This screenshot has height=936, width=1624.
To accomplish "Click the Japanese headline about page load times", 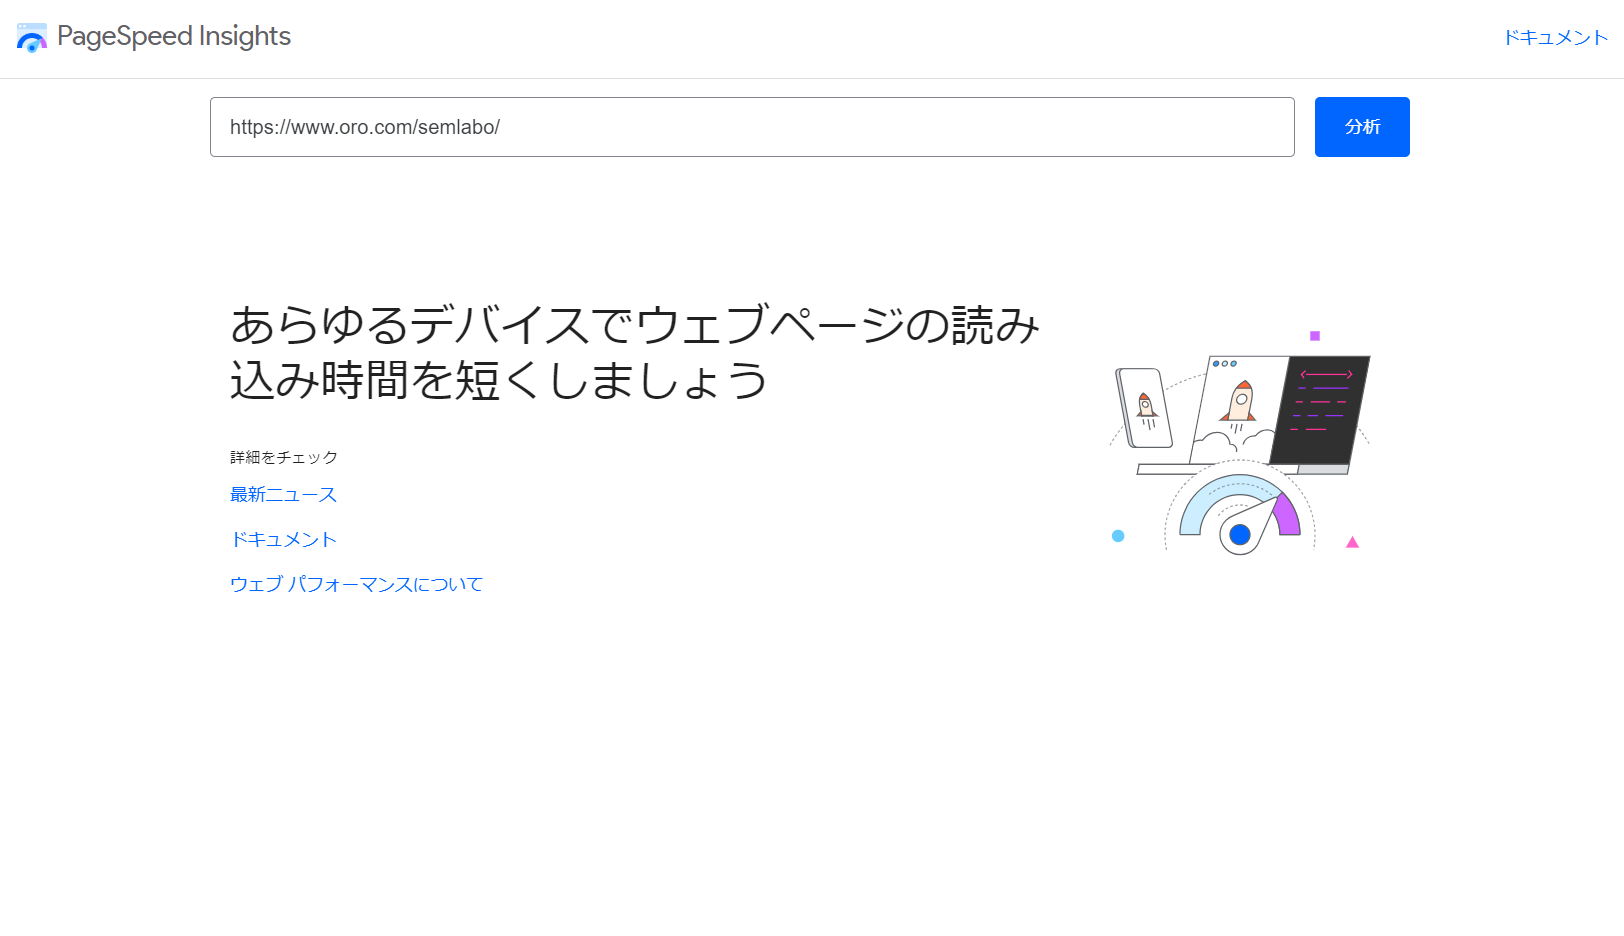I will tap(633, 352).
